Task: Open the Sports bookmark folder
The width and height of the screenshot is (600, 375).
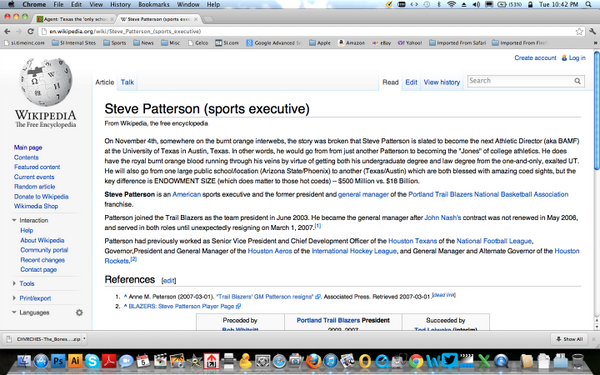Action: pos(114,43)
